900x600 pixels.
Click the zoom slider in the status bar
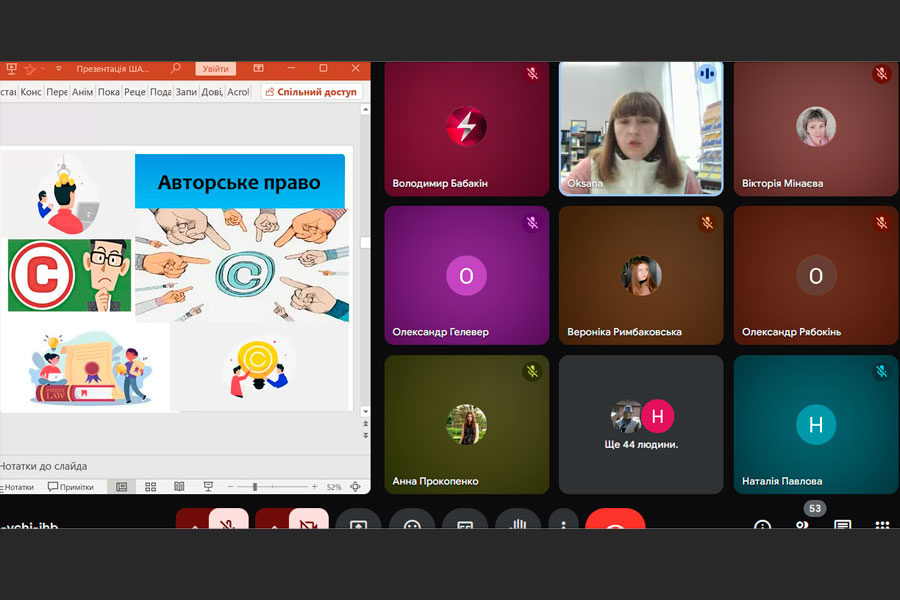[x=256, y=487]
